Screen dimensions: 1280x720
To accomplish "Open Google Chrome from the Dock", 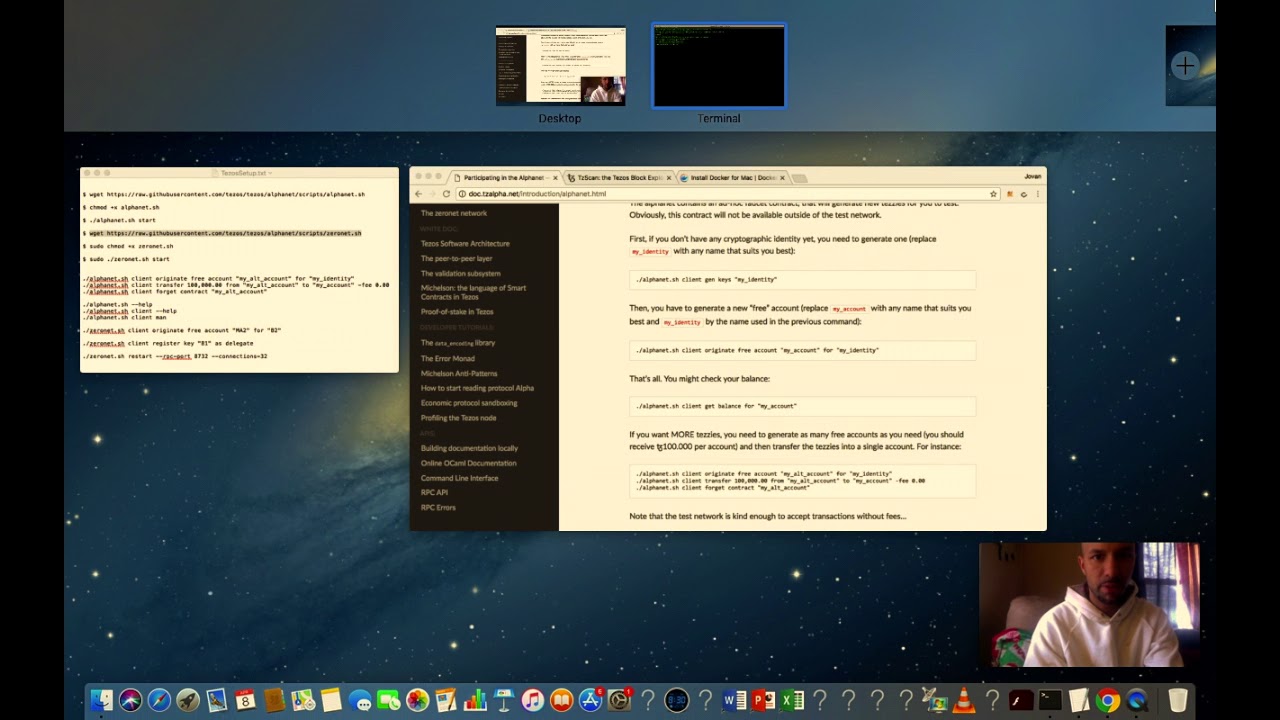I will (1108, 701).
